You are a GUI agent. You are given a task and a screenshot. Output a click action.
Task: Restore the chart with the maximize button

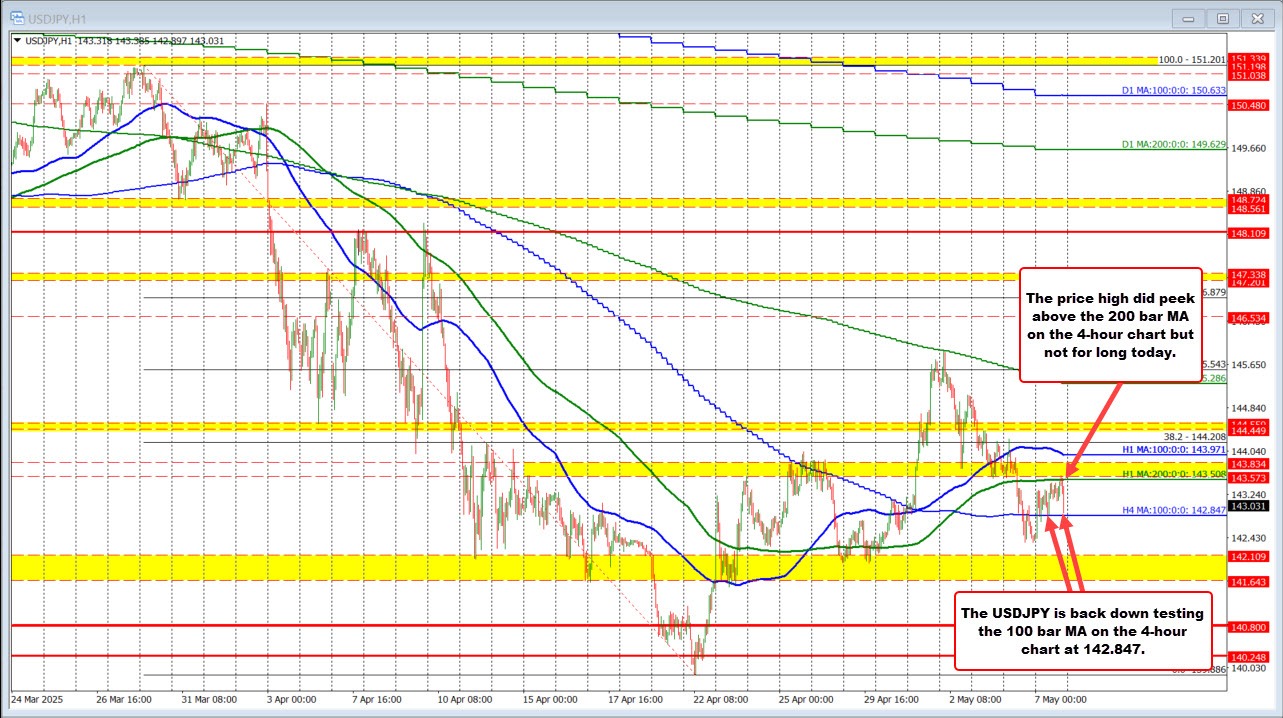[x=1223, y=17]
